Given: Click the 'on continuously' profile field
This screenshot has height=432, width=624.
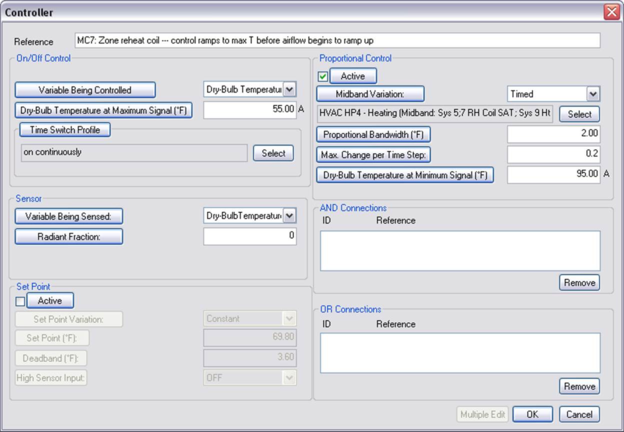Looking at the screenshot, I should coord(134,153).
